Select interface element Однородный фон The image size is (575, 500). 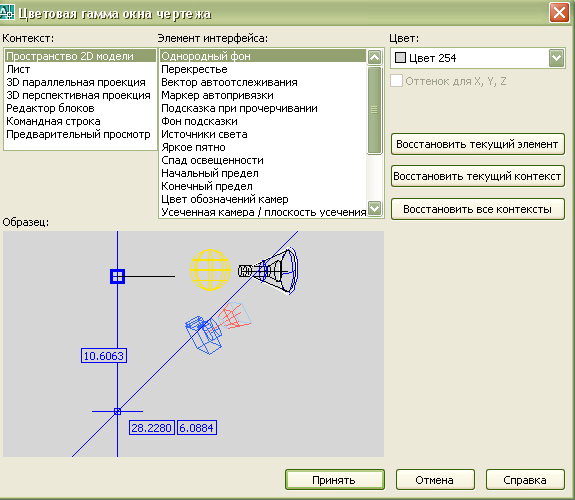[263, 56]
